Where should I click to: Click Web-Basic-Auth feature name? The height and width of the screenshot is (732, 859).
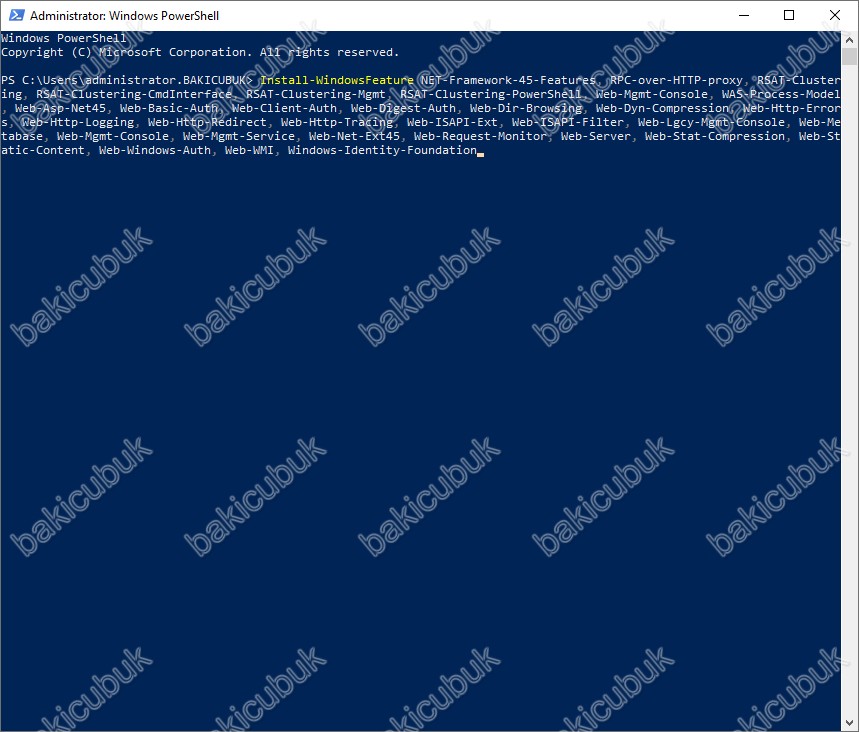pos(169,108)
